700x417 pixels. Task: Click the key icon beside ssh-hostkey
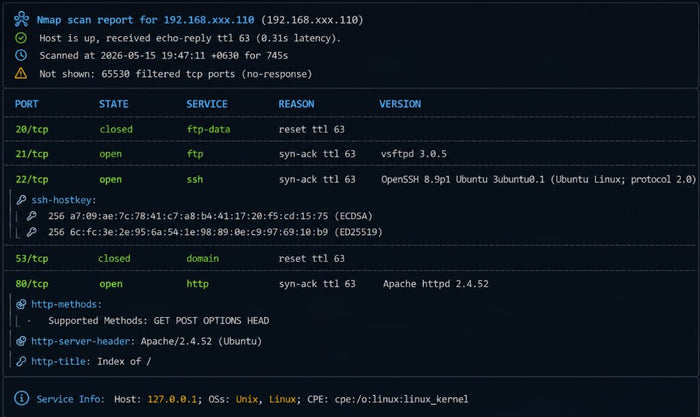(21, 200)
